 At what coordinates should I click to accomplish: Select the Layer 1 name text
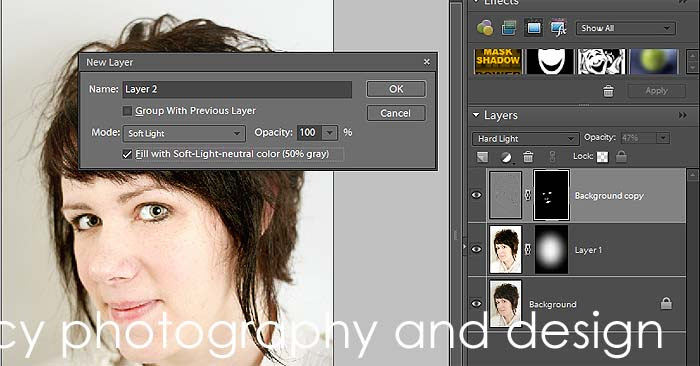(x=588, y=250)
